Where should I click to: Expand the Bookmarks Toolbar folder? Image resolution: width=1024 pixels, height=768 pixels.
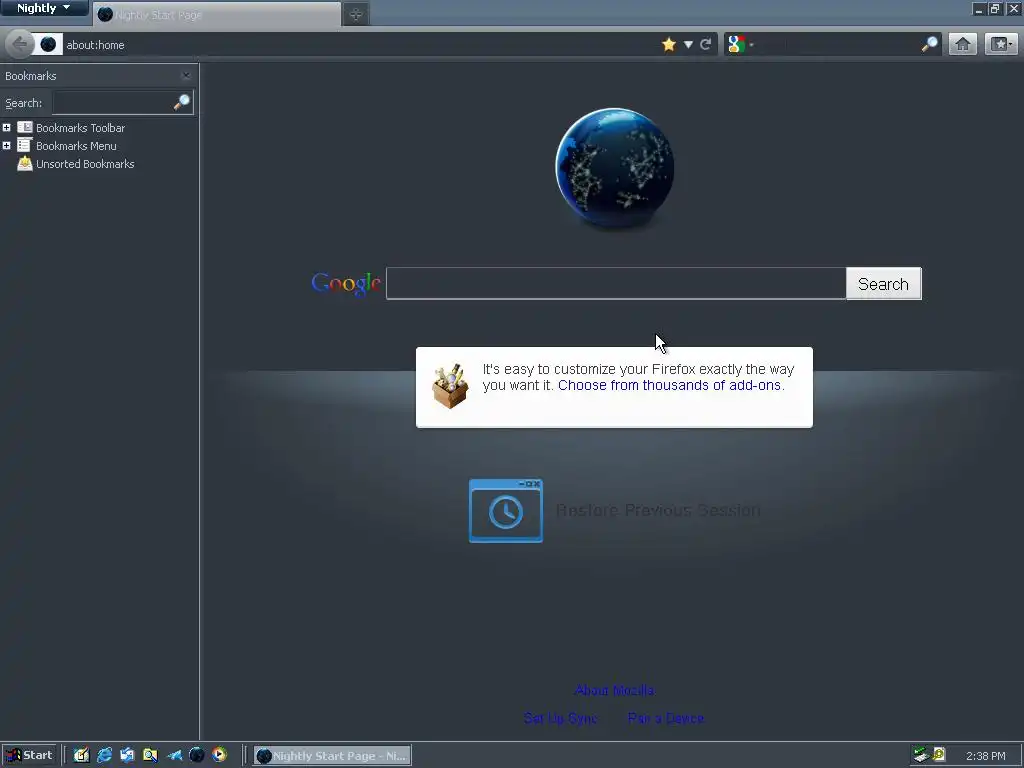click(7, 127)
